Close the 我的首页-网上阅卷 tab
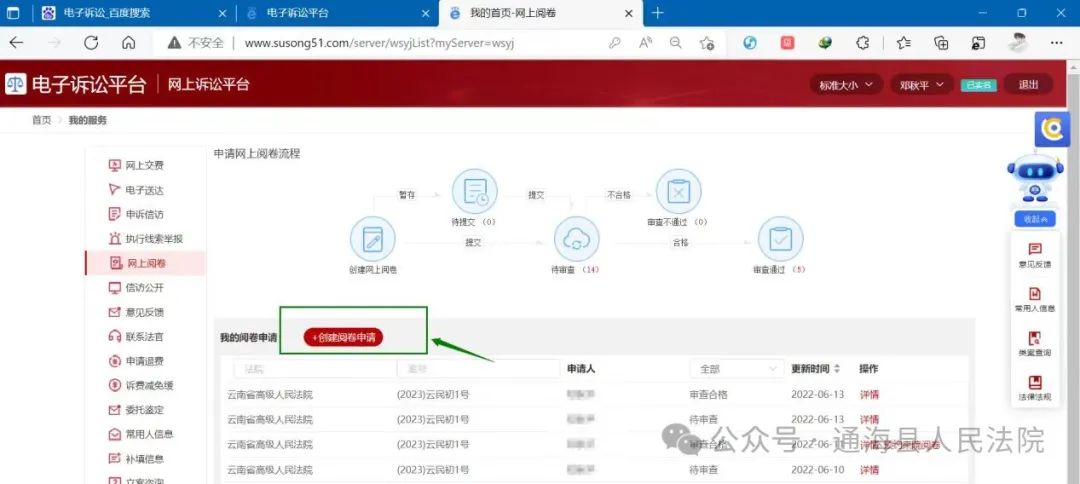Image resolution: width=1080 pixels, height=484 pixels. coord(628,13)
